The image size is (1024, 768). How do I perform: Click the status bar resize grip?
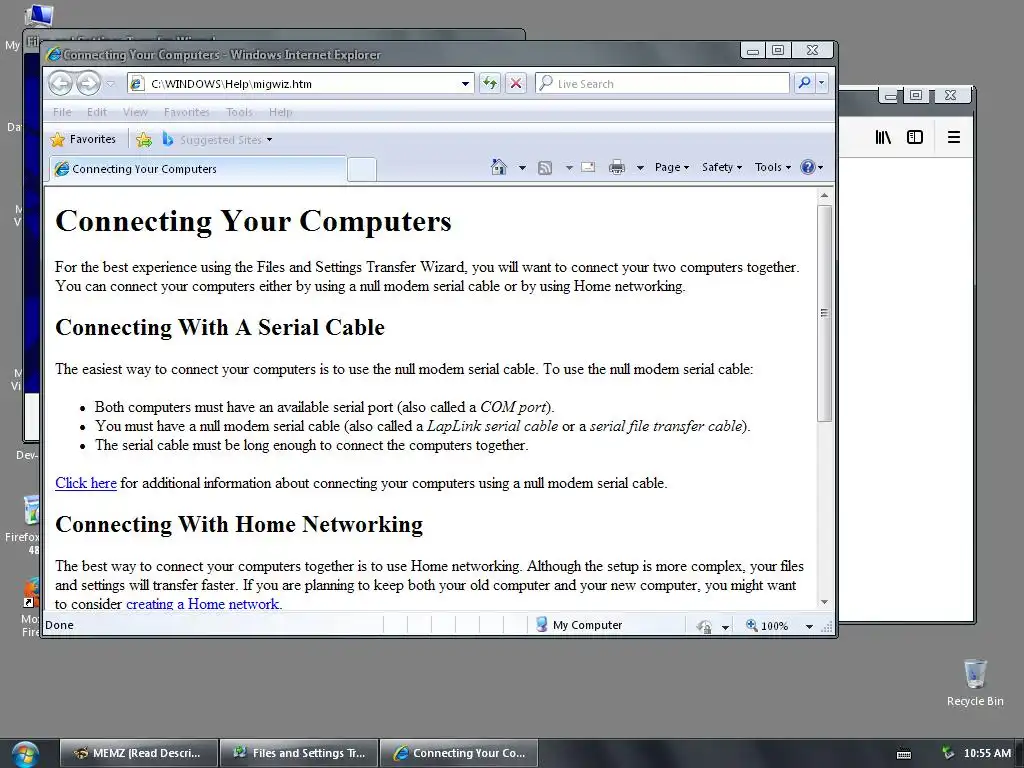(x=827, y=628)
